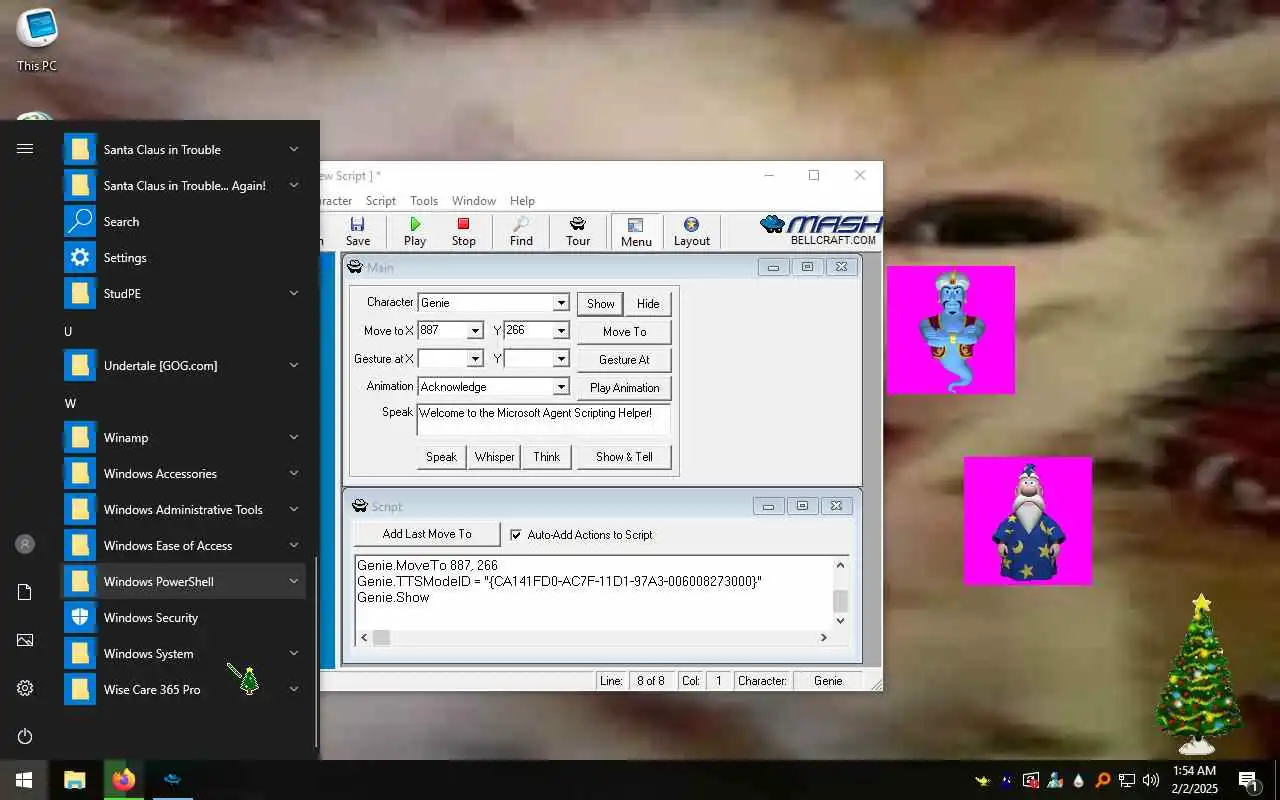This screenshot has height=800, width=1280.
Task: Open the Window menu
Action: point(474,201)
